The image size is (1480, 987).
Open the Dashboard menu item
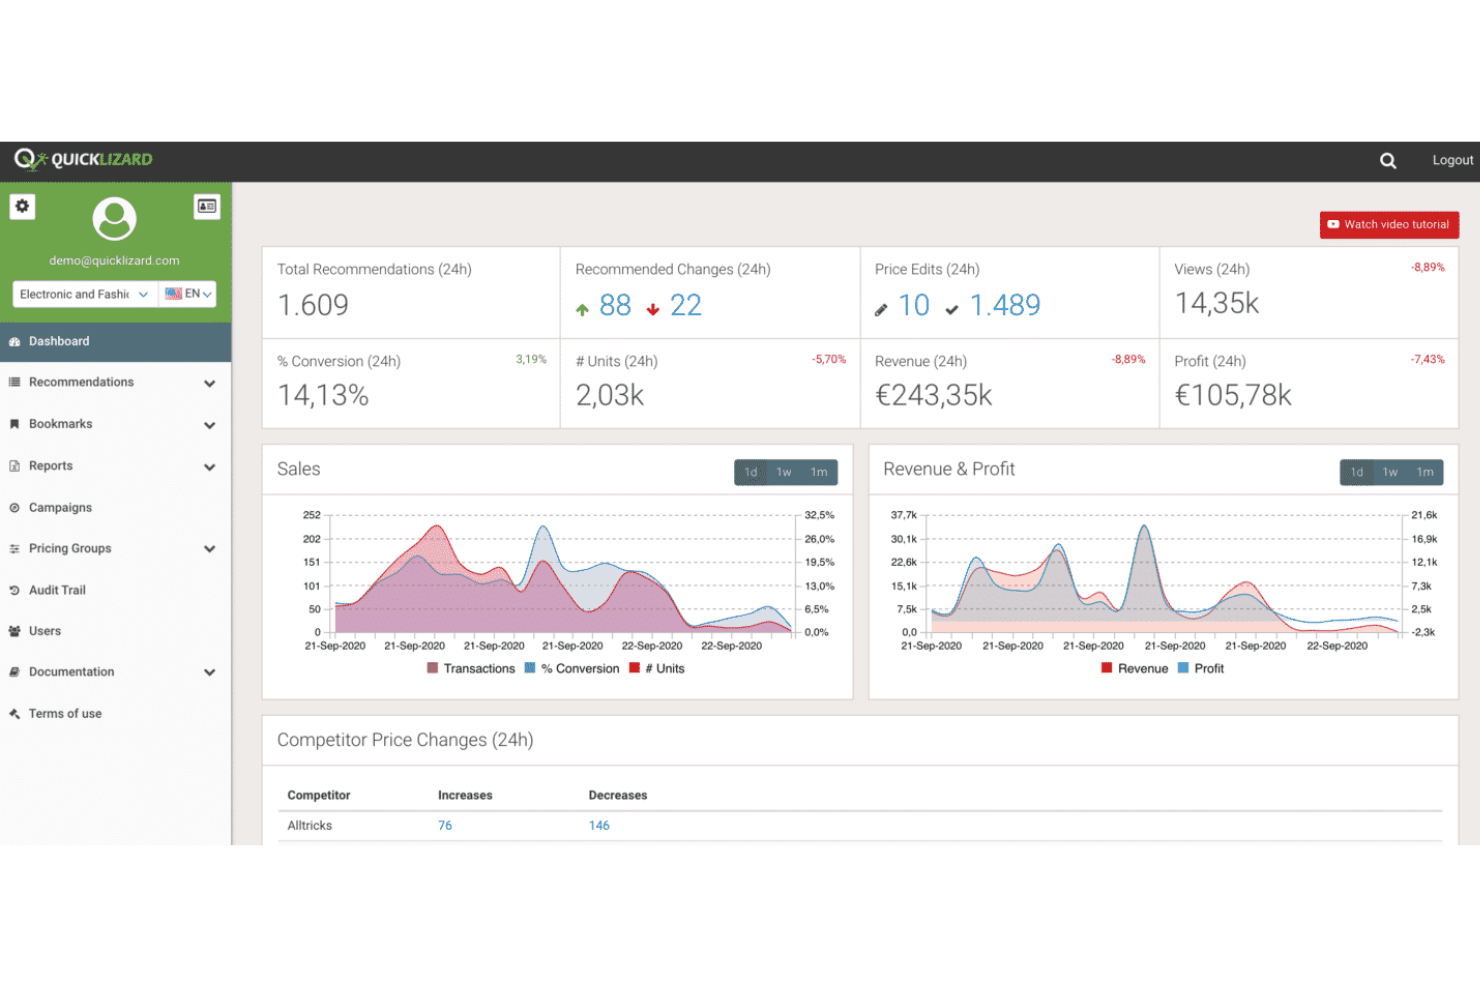(59, 341)
